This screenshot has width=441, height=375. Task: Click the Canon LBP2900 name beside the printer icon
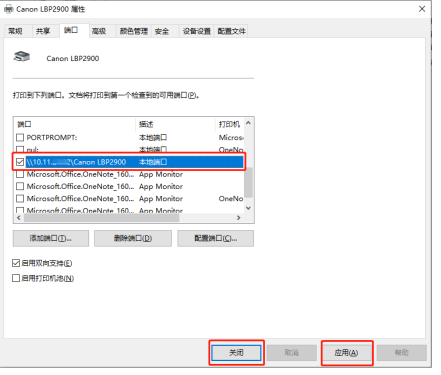[73, 58]
